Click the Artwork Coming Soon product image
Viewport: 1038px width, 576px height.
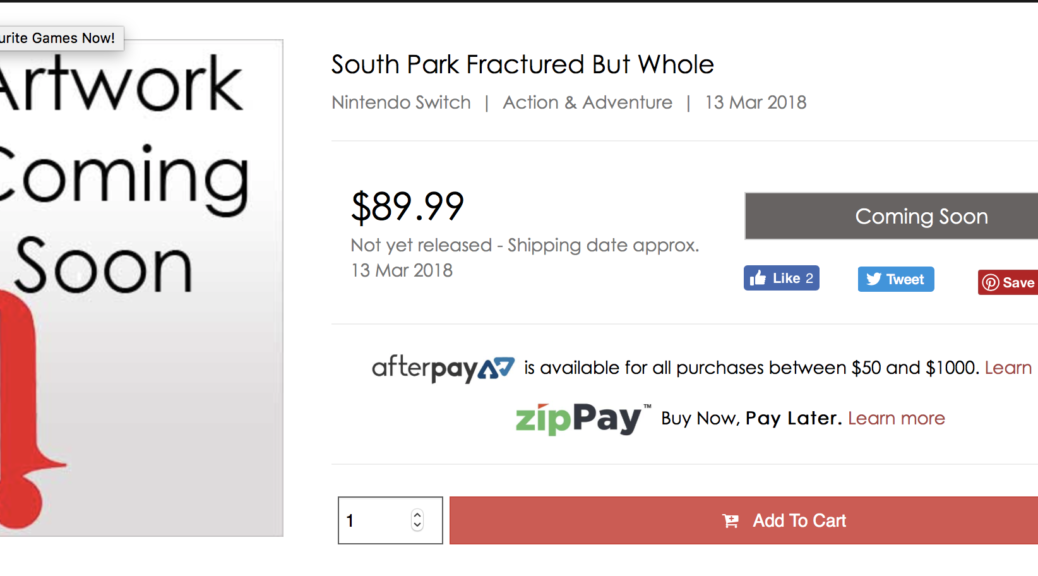141,287
